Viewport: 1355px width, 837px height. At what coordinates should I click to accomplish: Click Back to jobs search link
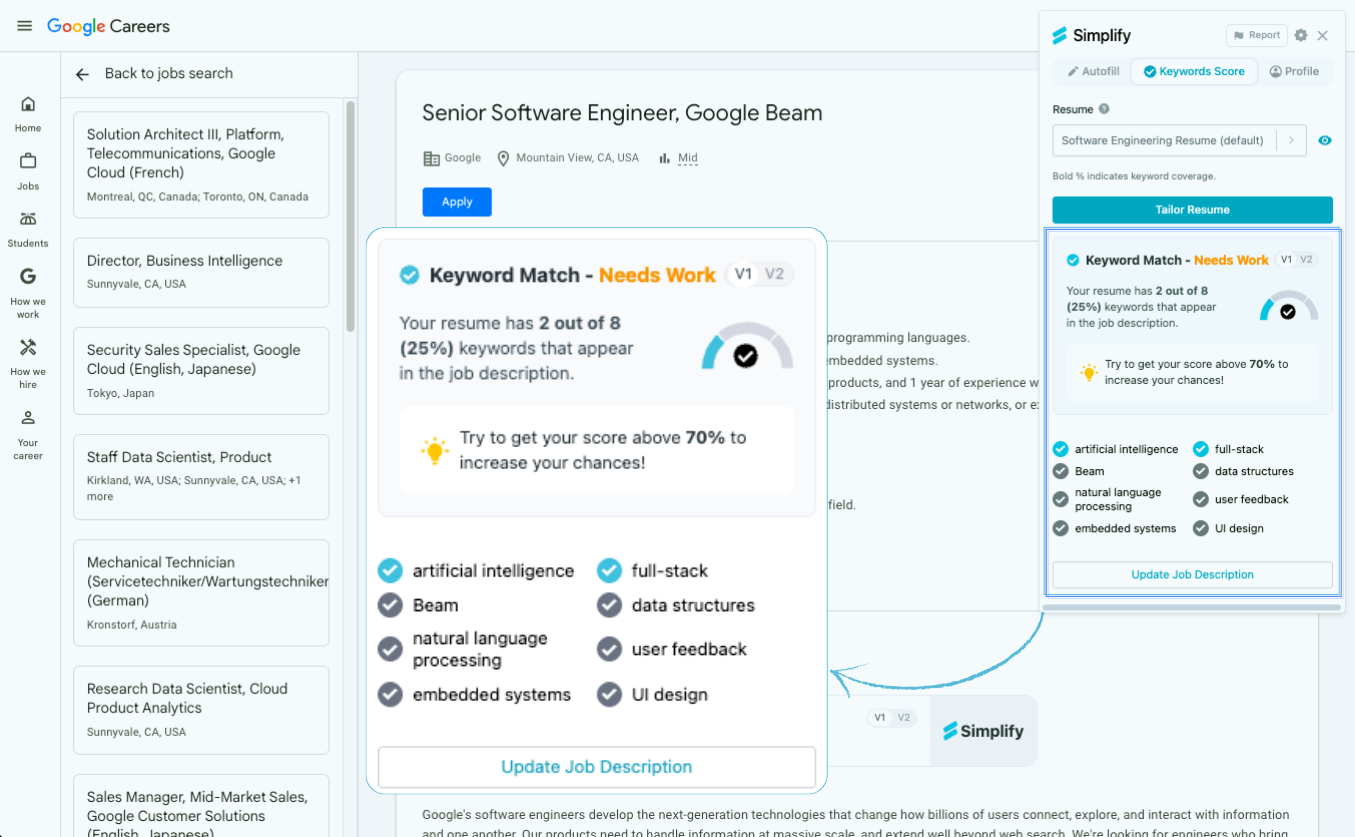[x=169, y=74]
